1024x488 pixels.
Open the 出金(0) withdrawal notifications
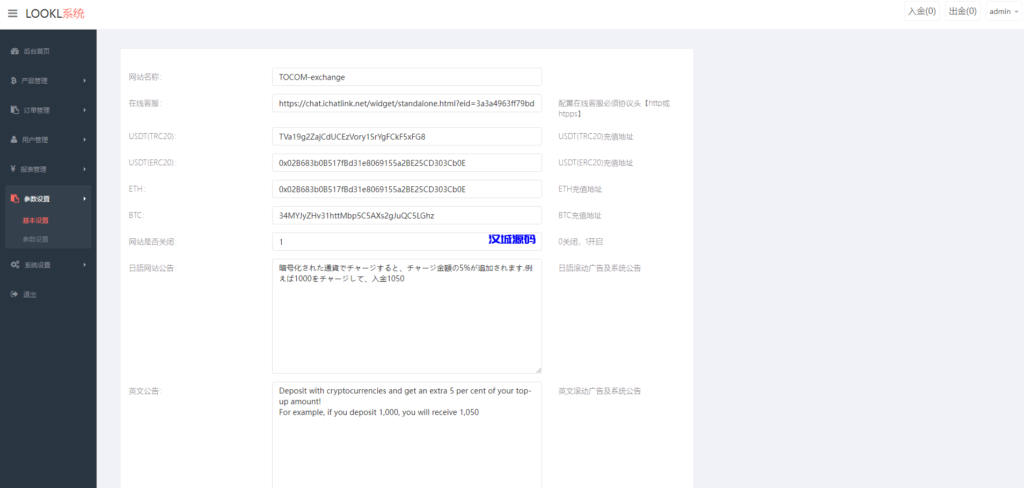(x=962, y=12)
